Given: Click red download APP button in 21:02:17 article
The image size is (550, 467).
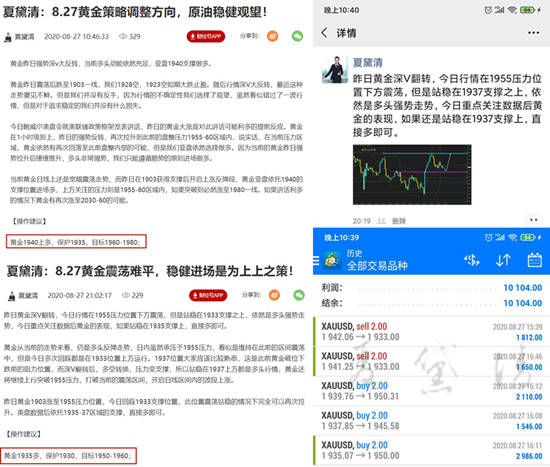Looking at the screenshot, I should point(208,295).
